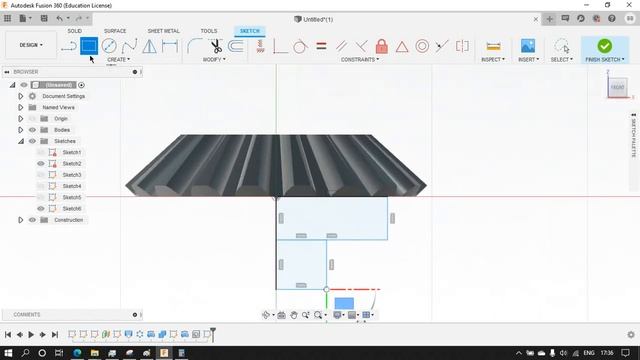Open the CONSTRAINTS dropdown menu
This screenshot has width=640, height=360.
tap(360, 60)
